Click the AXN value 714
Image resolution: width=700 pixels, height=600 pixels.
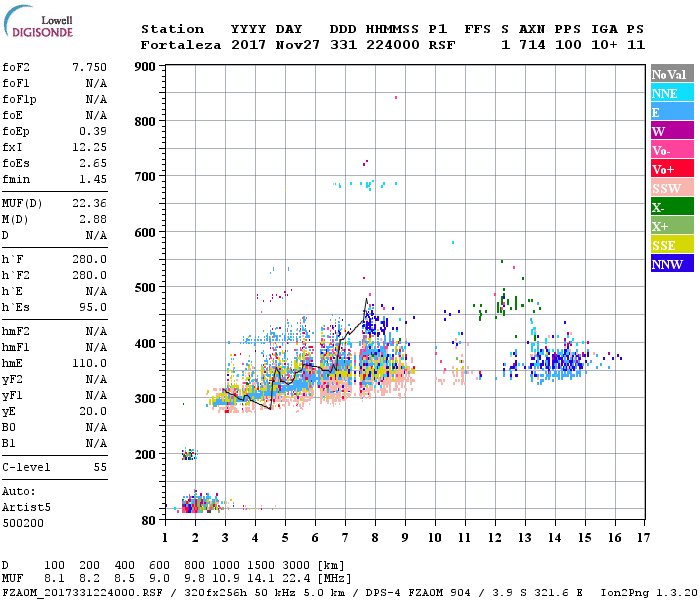532,45
